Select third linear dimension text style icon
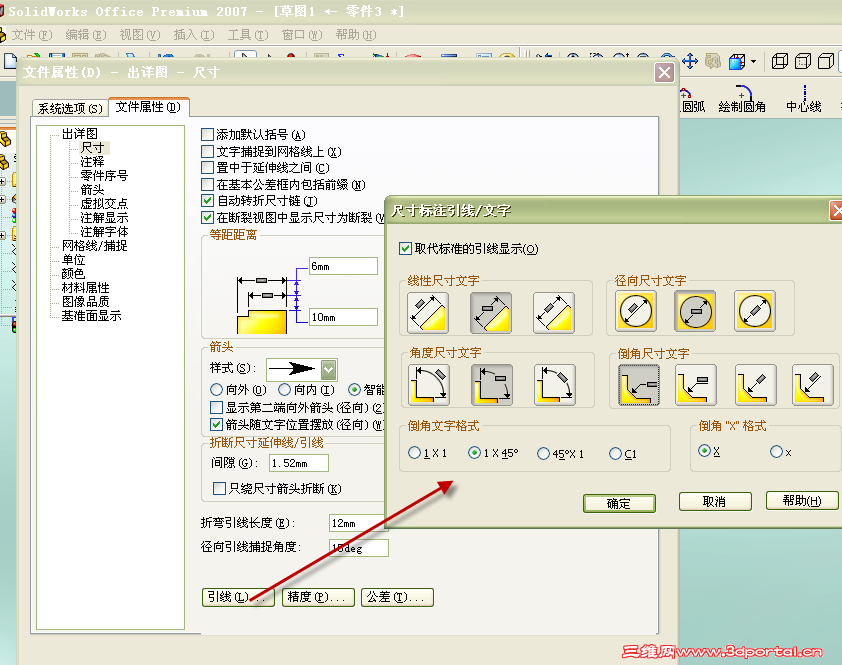Screen dimensions: 842x665 (554, 313)
